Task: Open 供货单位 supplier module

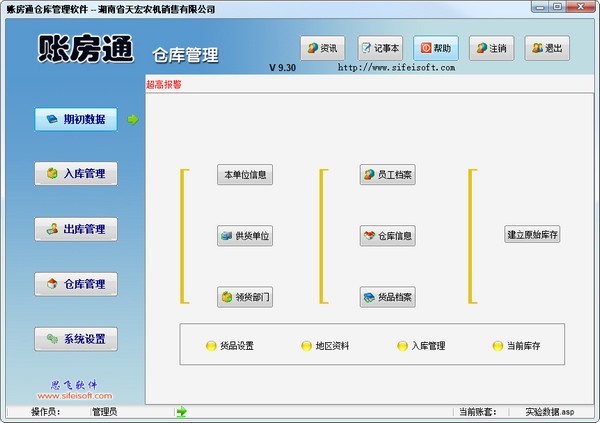Action: tap(245, 236)
